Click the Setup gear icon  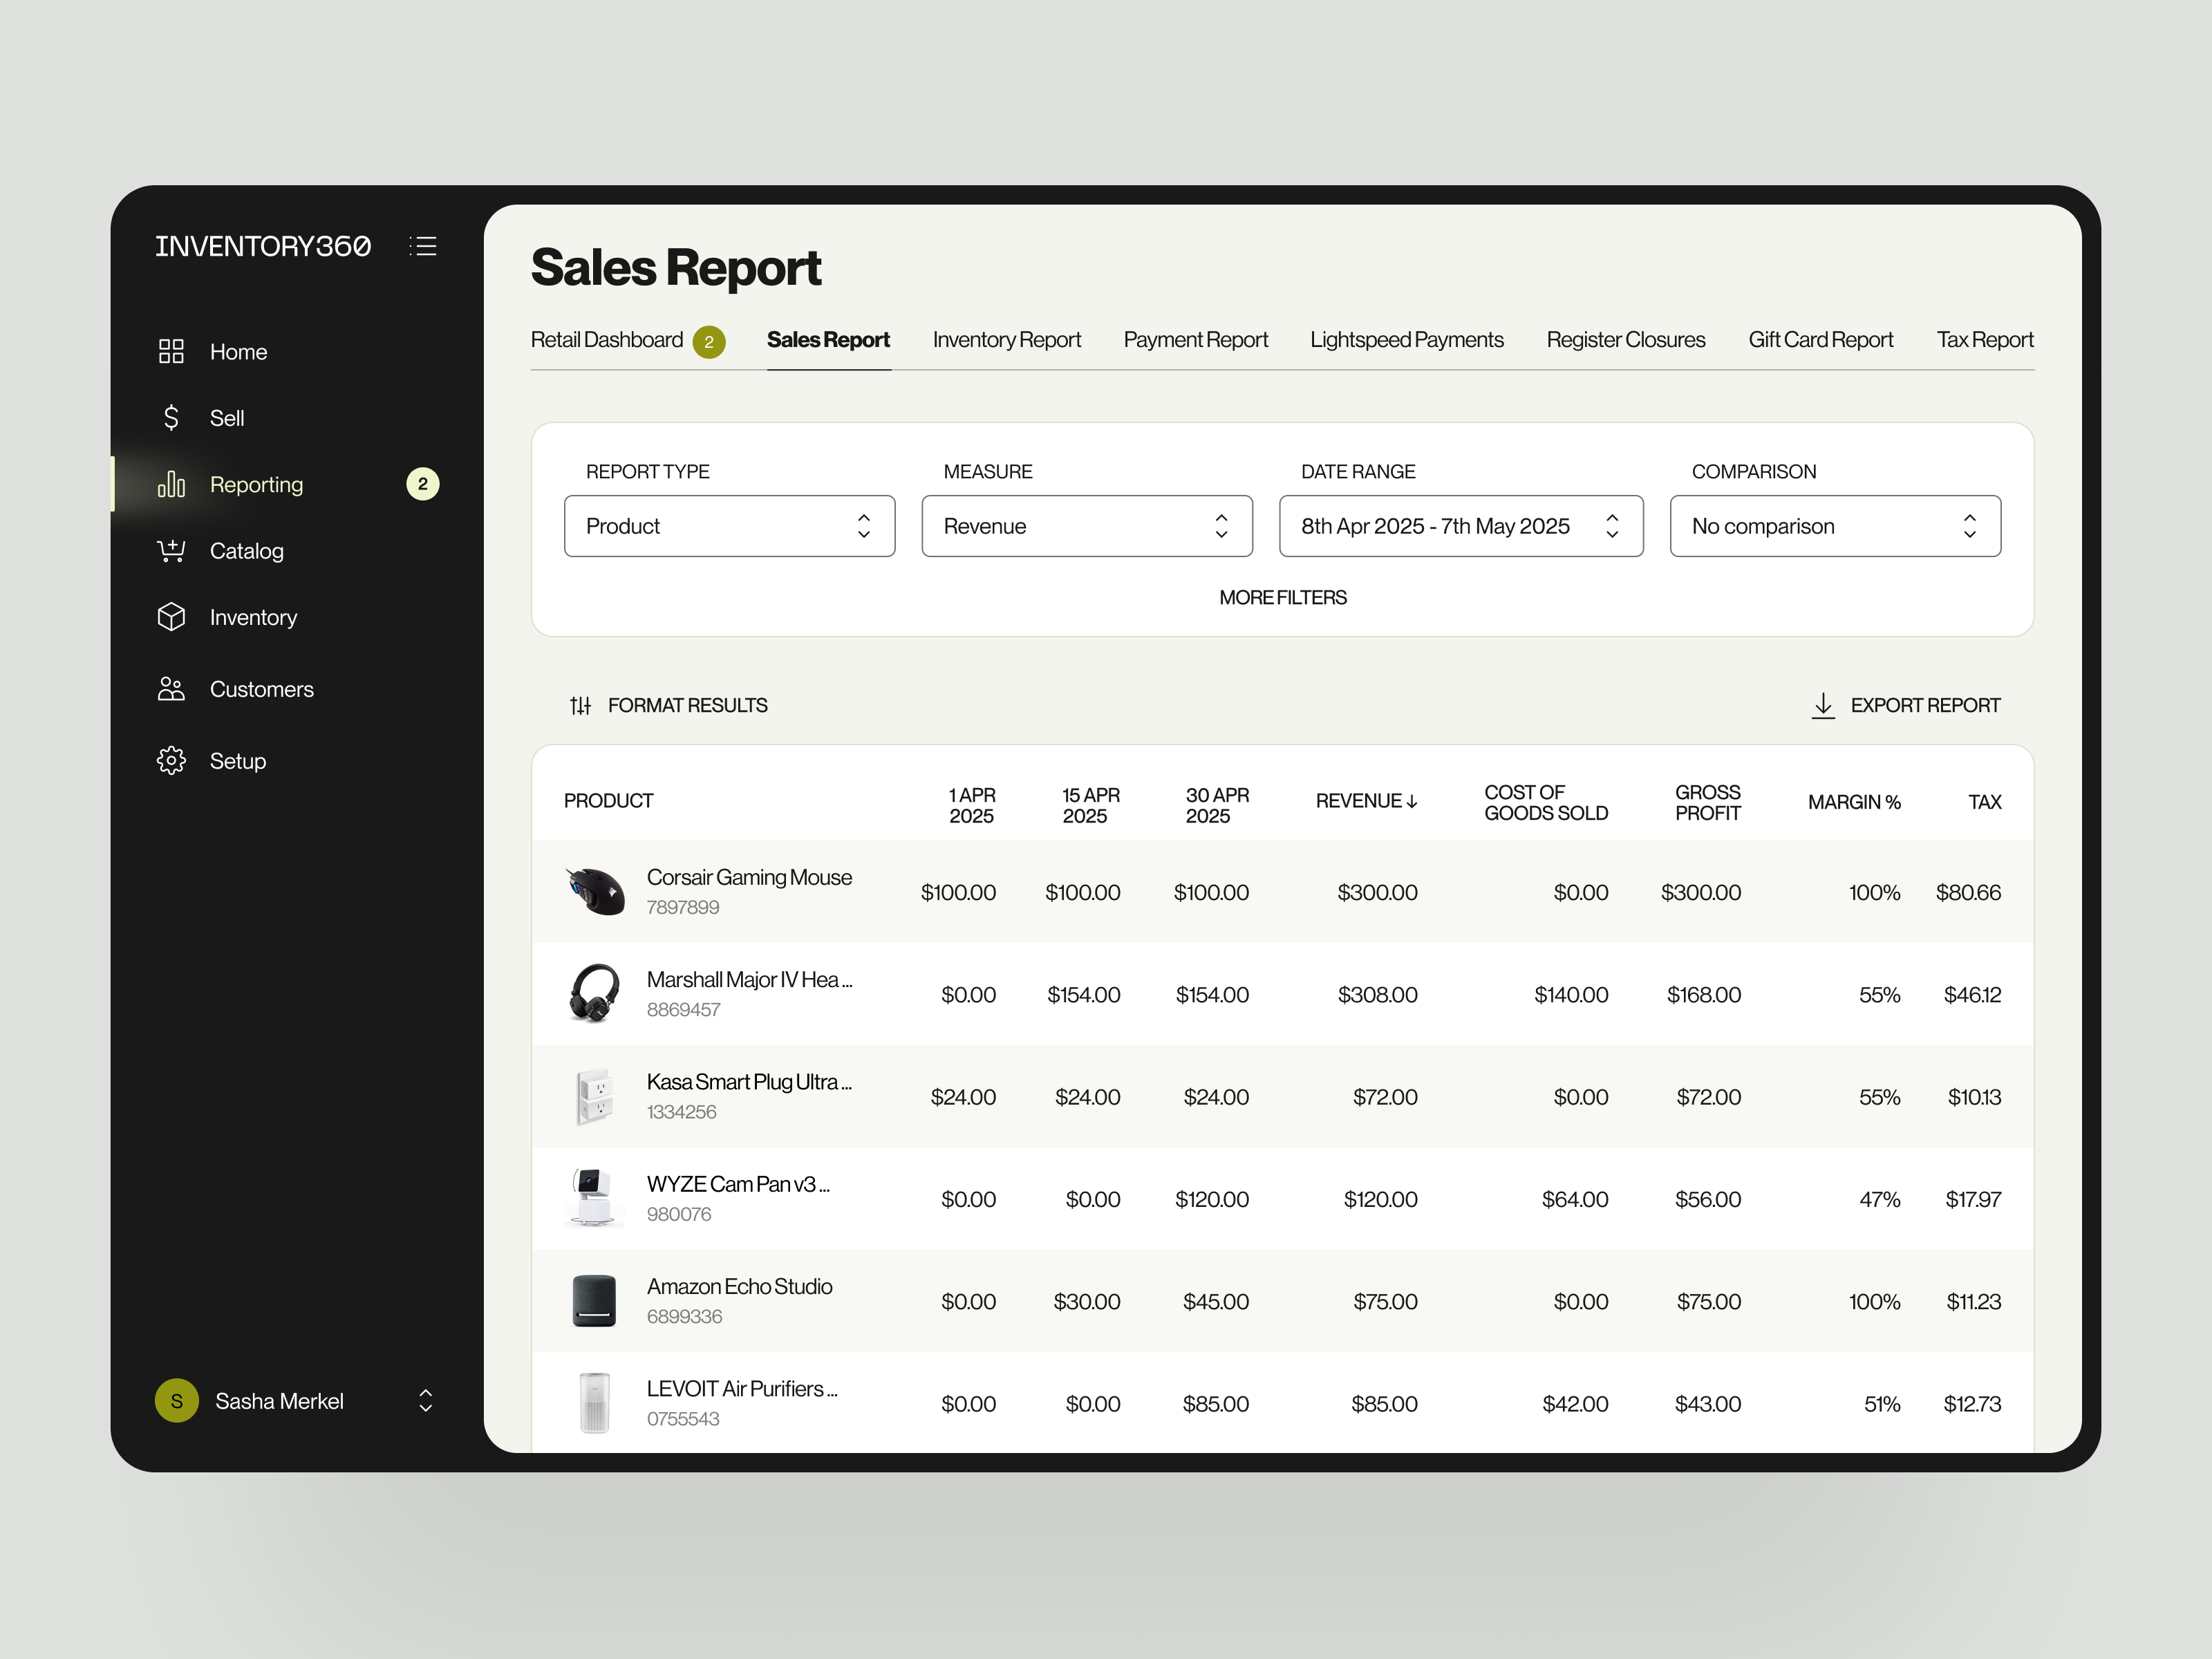[171, 760]
